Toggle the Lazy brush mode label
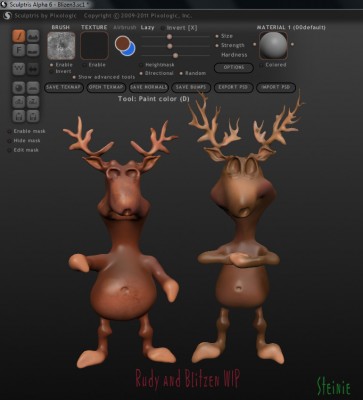363x400 pixels. 147,27
